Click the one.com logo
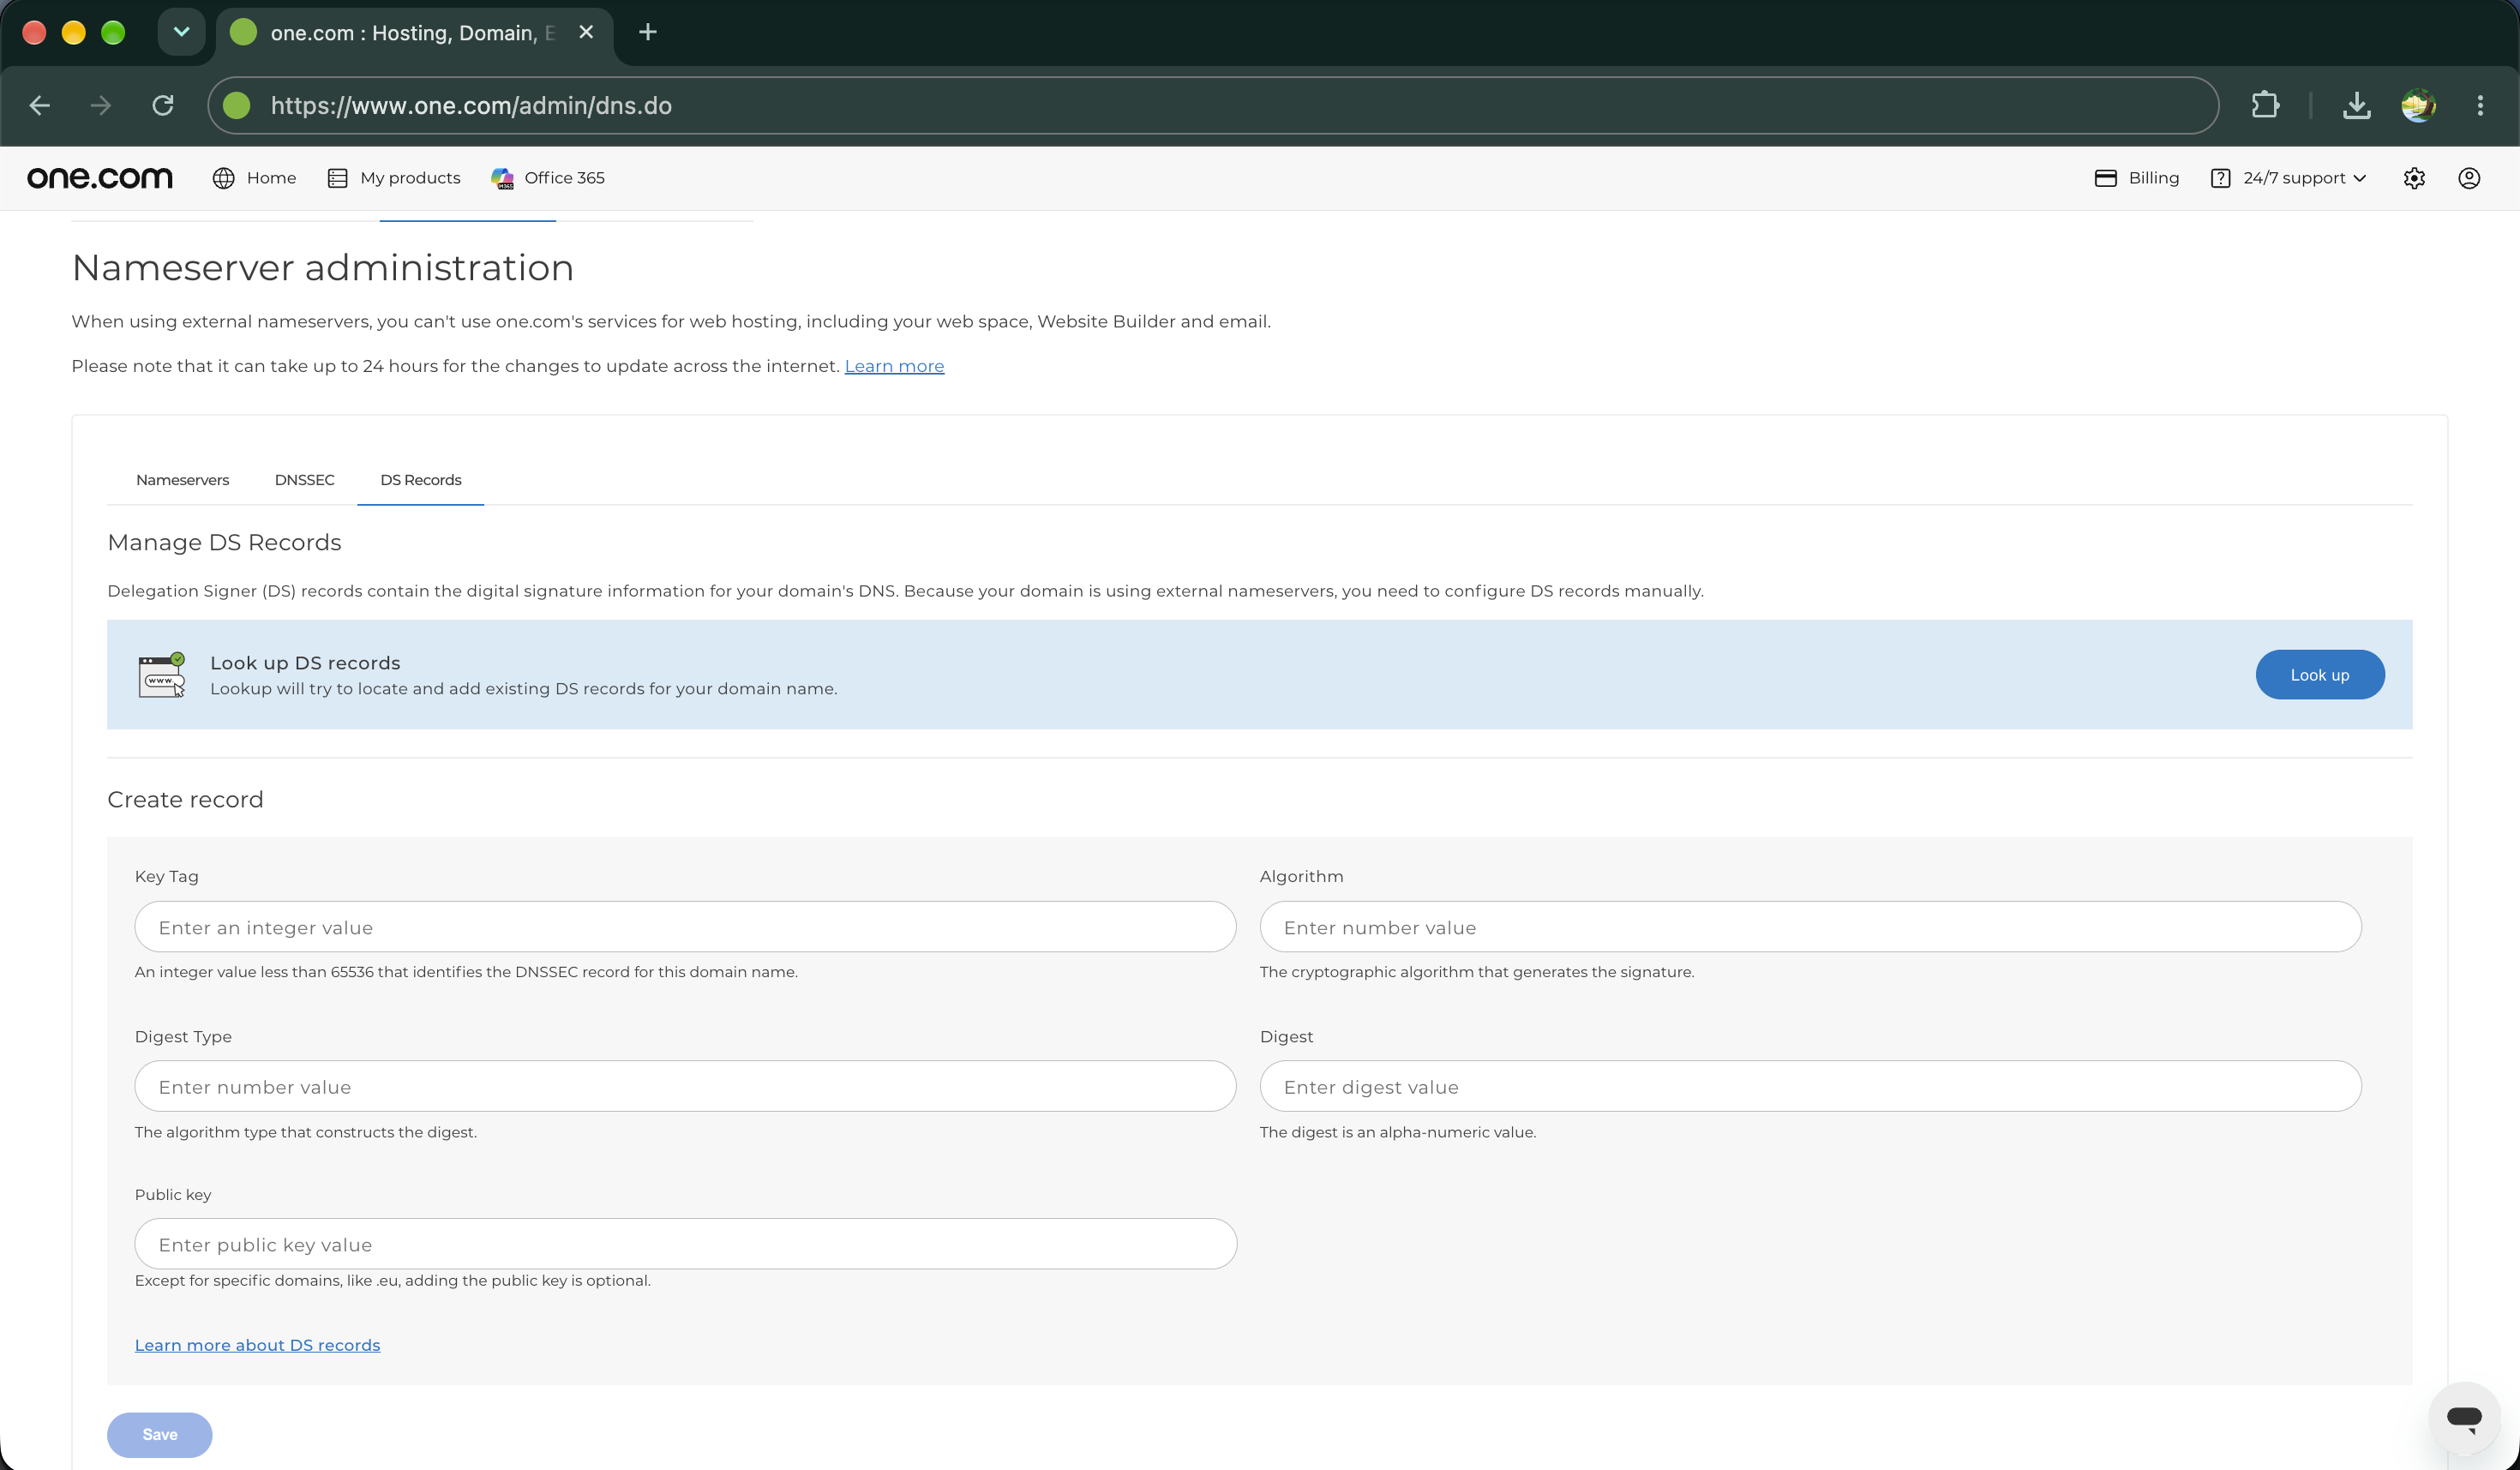Image resolution: width=2520 pixels, height=1470 pixels. [100, 178]
